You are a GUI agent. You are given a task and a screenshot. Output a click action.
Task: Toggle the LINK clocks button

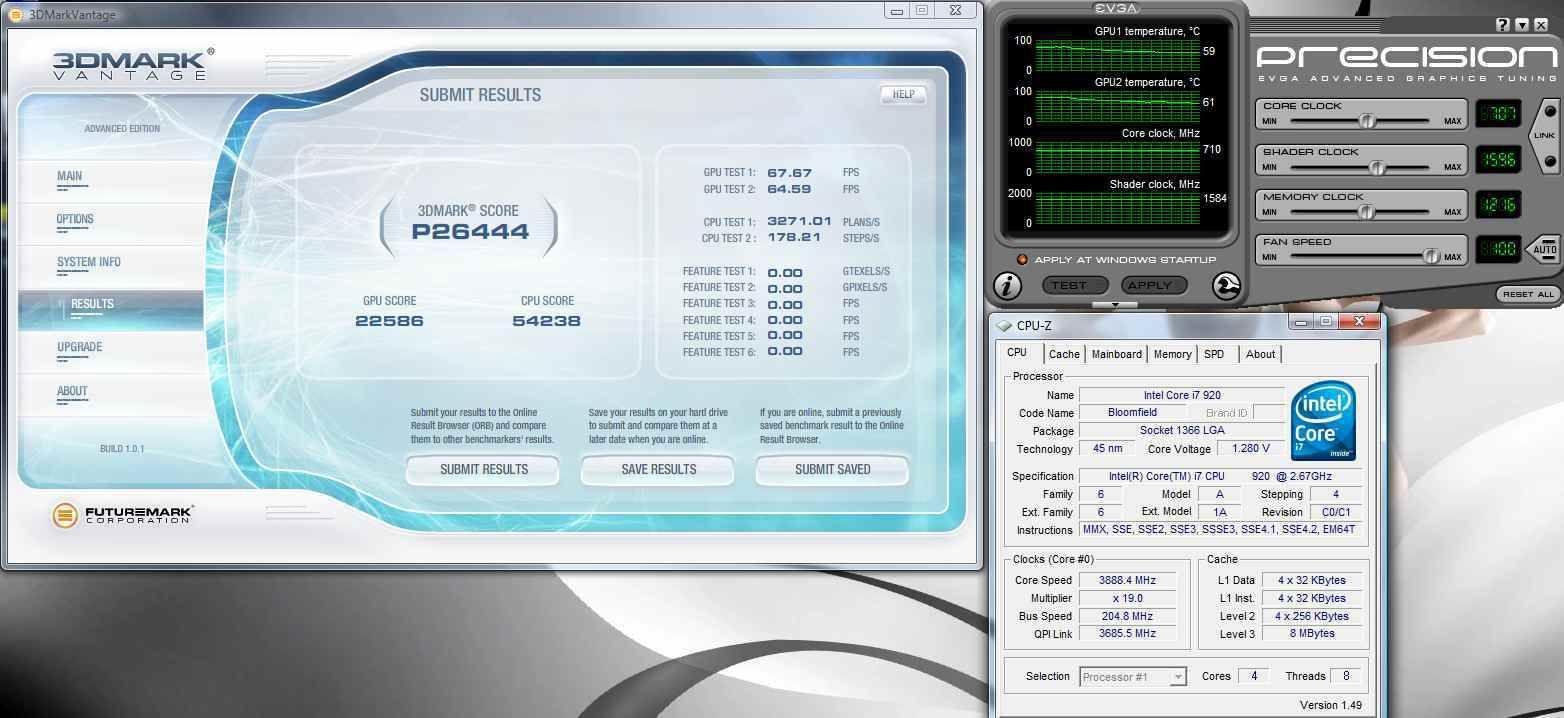point(1546,135)
